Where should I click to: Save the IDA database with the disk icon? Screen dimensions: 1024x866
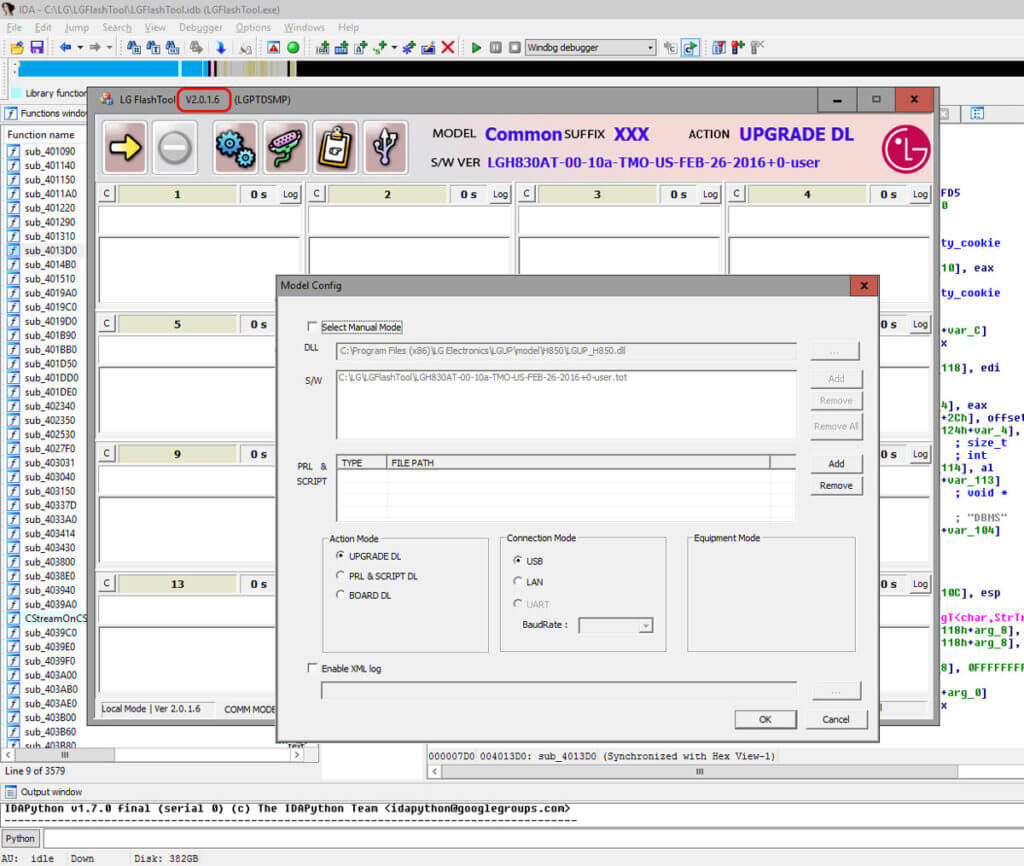37,46
